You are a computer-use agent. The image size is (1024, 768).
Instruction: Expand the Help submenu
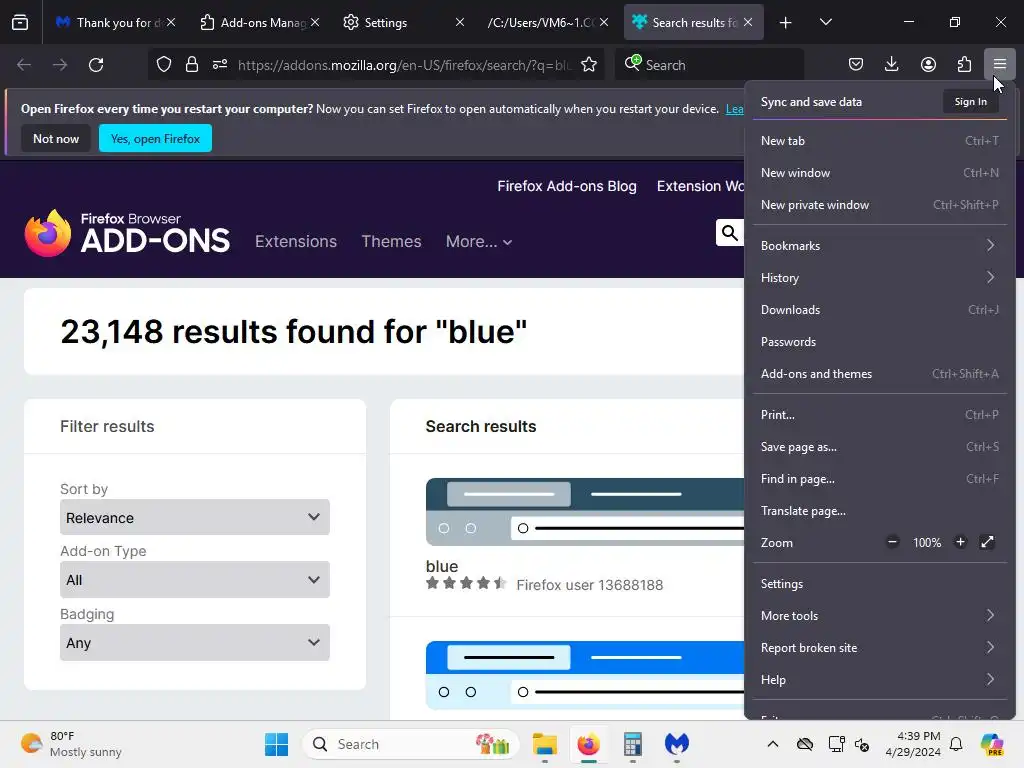tap(879, 679)
